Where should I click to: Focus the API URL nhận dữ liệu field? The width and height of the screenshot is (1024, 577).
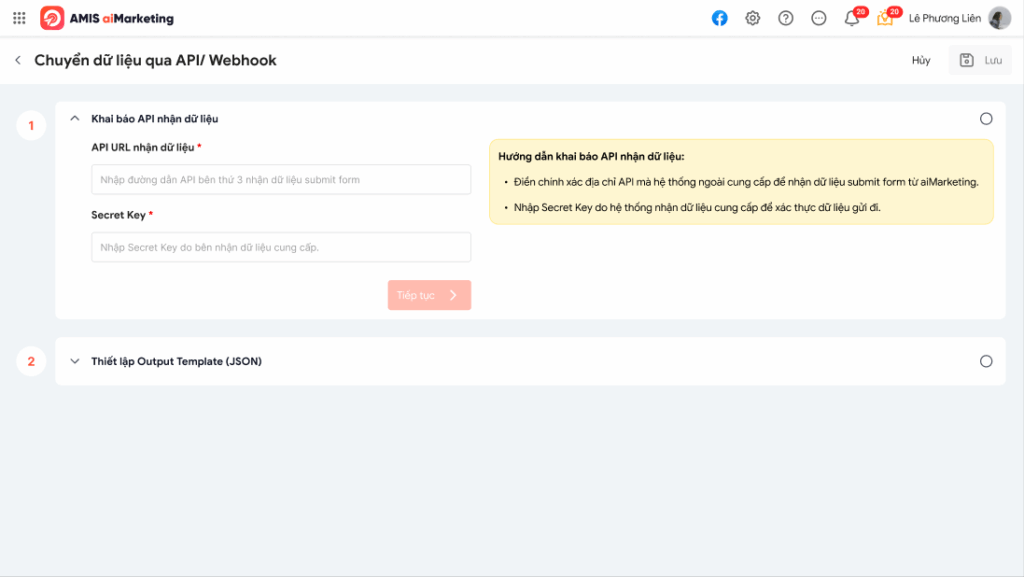click(x=281, y=180)
